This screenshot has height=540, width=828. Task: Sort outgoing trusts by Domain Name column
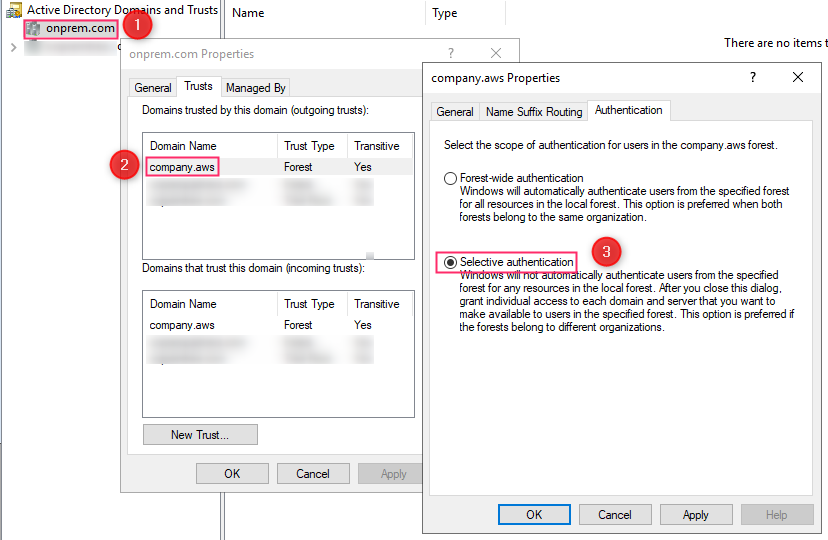coord(210,146)
